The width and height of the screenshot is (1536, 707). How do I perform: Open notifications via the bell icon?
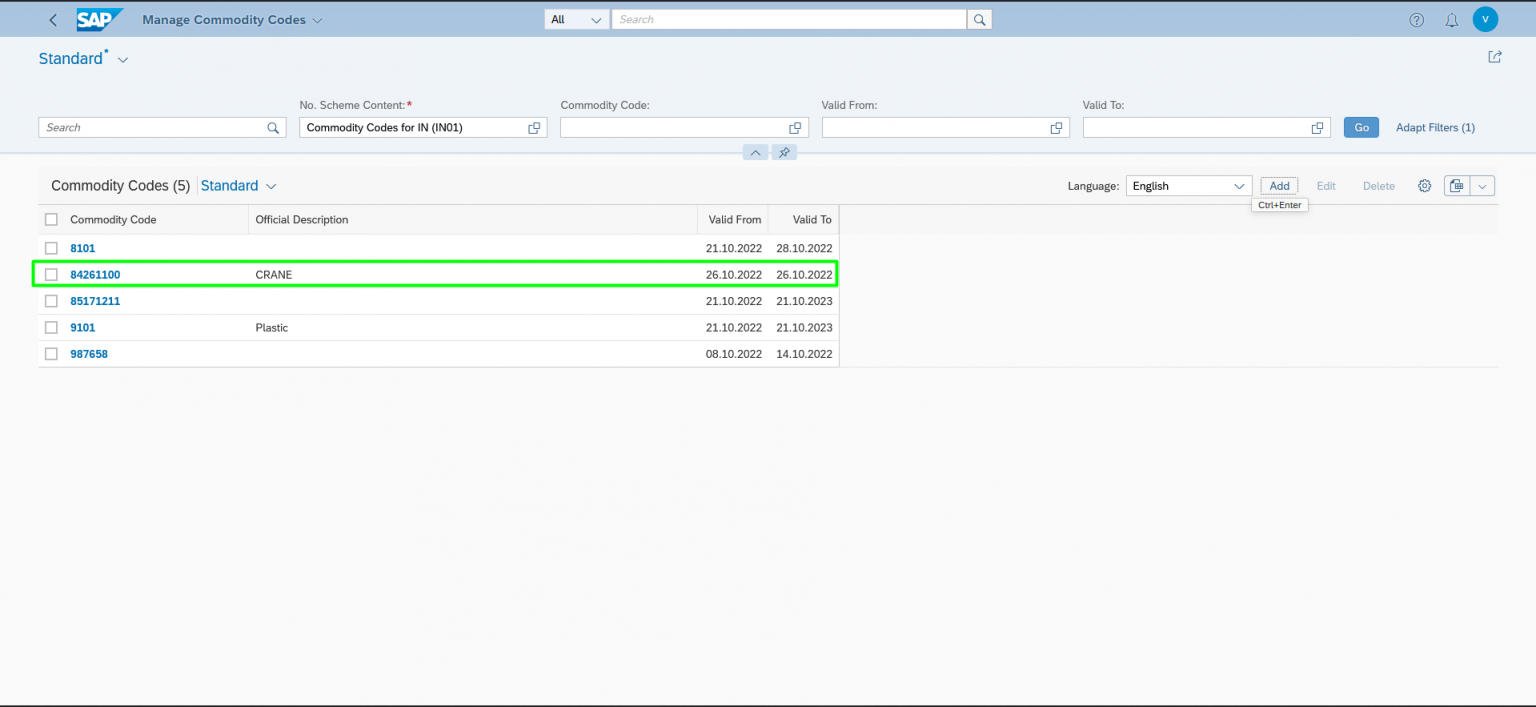(1451, 19)
